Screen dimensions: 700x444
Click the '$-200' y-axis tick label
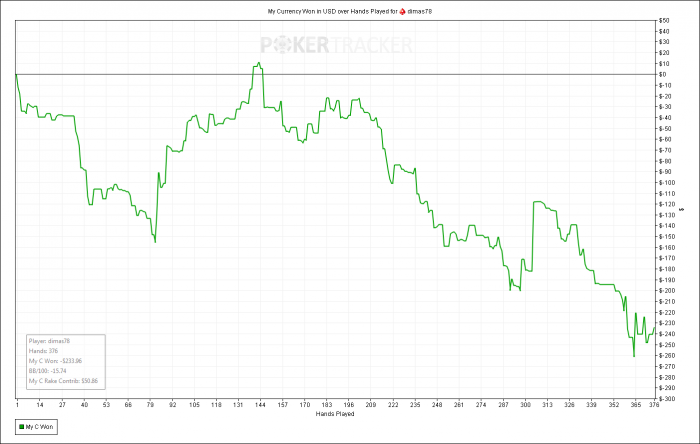pyautogui.click(x=666, y=290)
